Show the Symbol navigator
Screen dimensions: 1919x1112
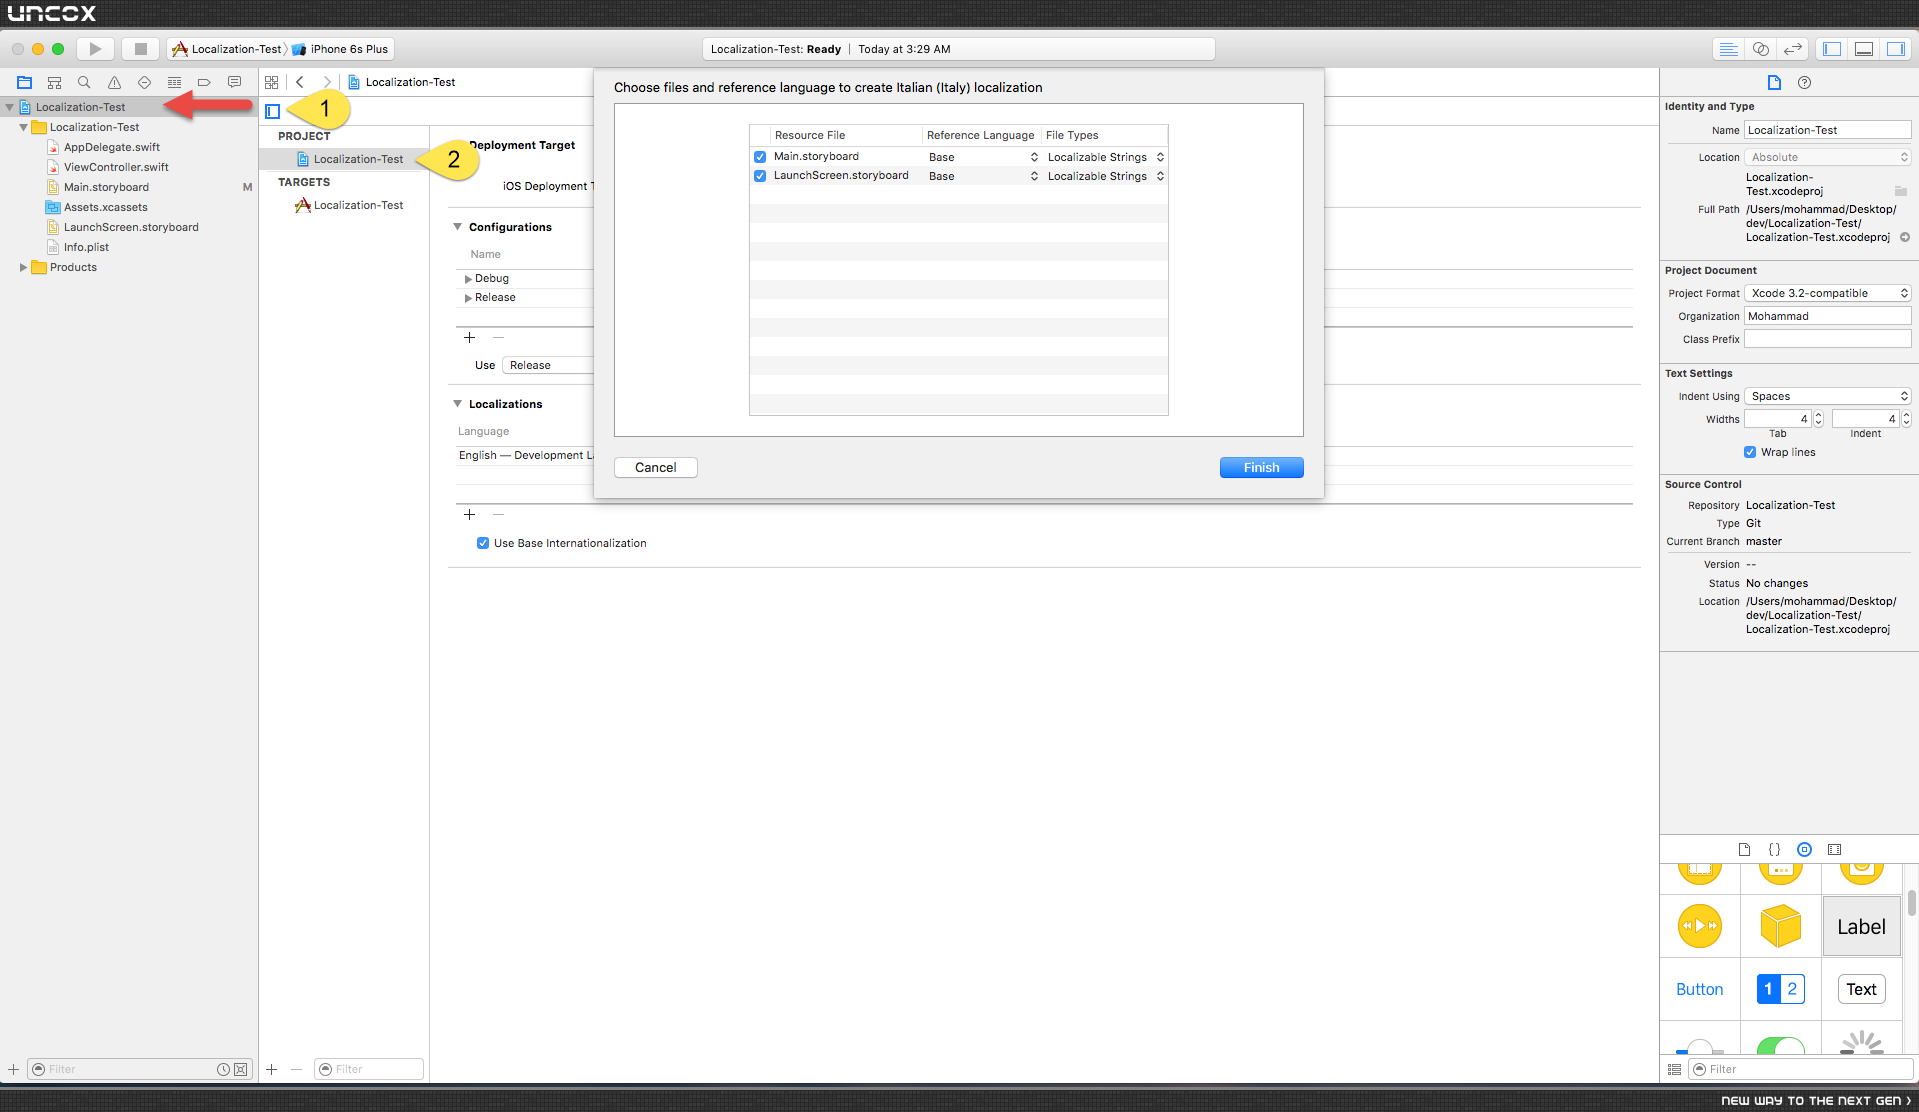tap(55, 82)
